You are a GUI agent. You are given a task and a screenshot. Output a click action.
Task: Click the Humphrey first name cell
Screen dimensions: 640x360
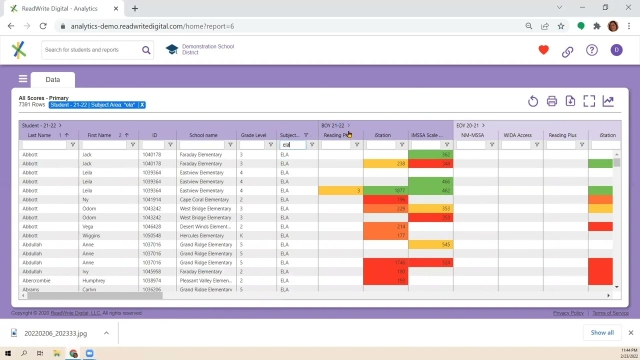coord(108,280)
